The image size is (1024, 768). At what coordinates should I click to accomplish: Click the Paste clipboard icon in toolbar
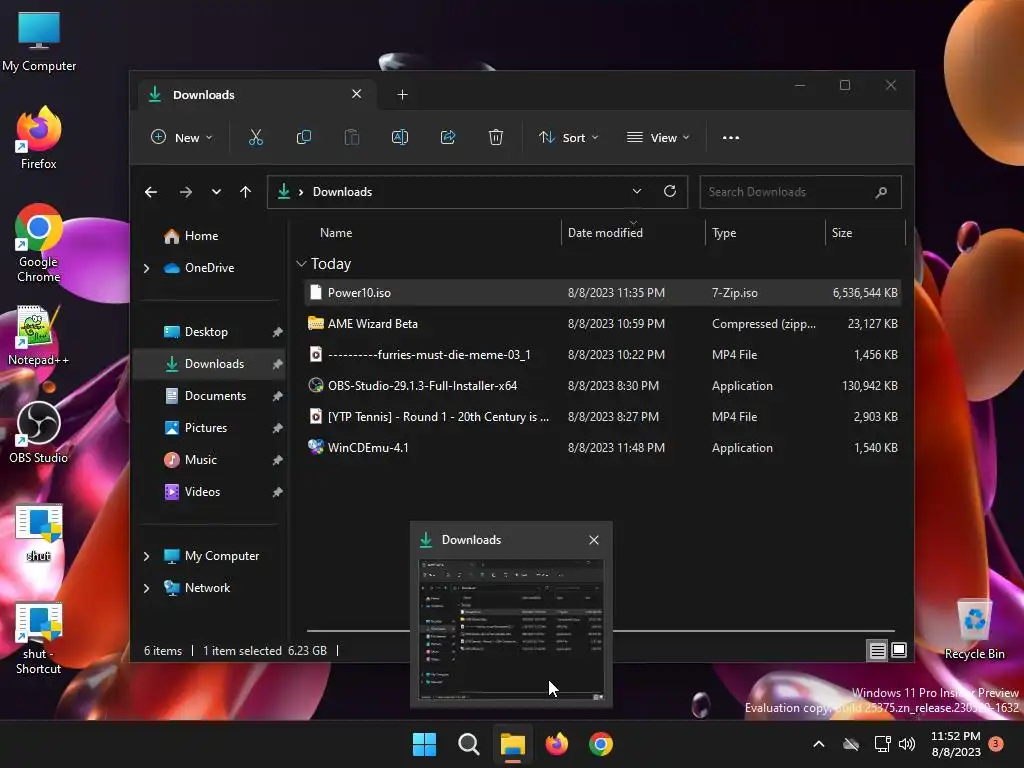(352, 137)
